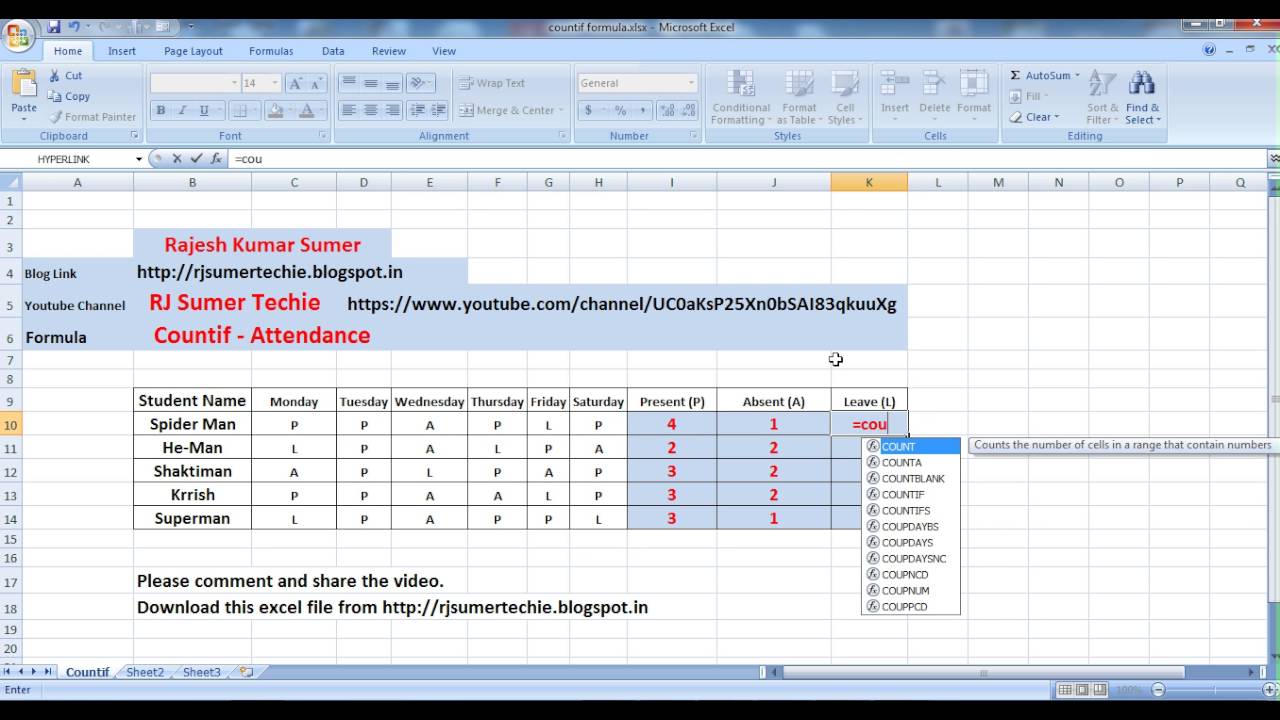Cut the selection with Cut
Screen dimensions: 1280x720
(x=66, y=76)
